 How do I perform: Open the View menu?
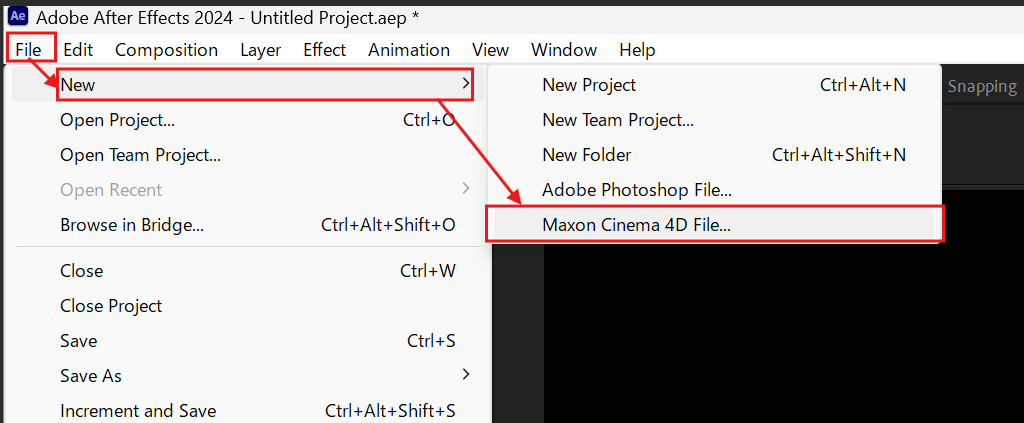[x=490, y=50]
